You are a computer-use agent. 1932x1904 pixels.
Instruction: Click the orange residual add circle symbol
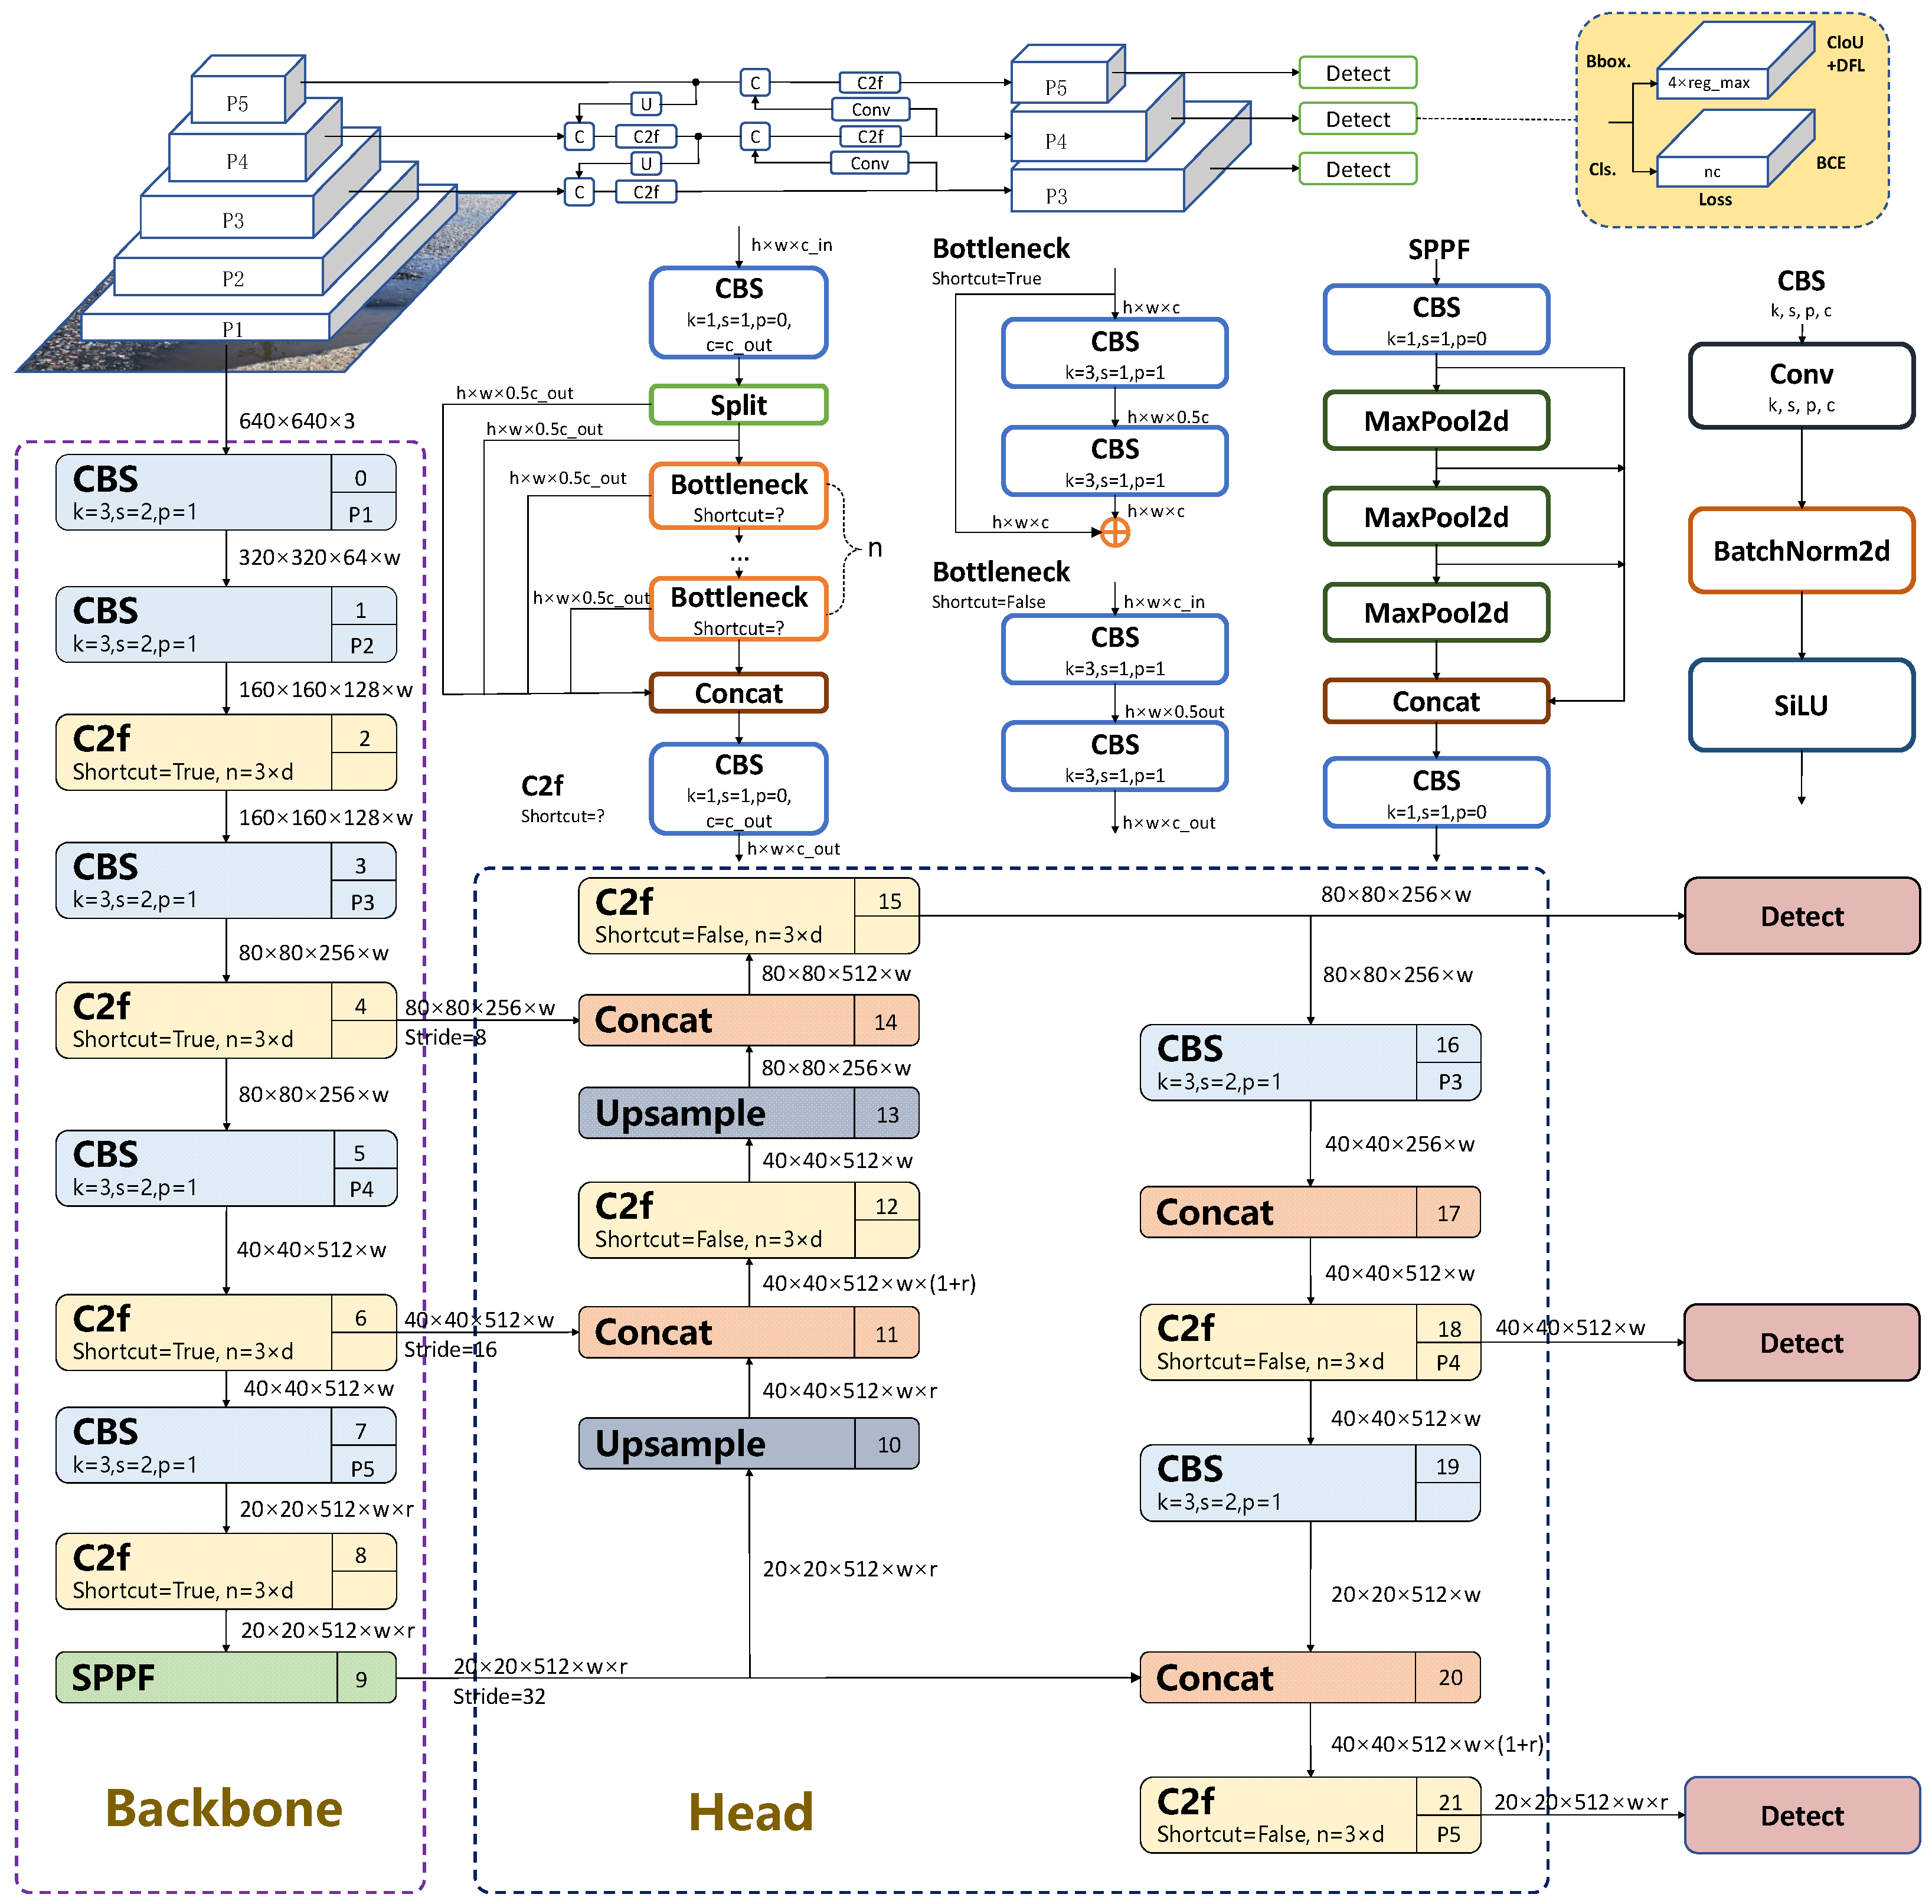click(1114, 532)
